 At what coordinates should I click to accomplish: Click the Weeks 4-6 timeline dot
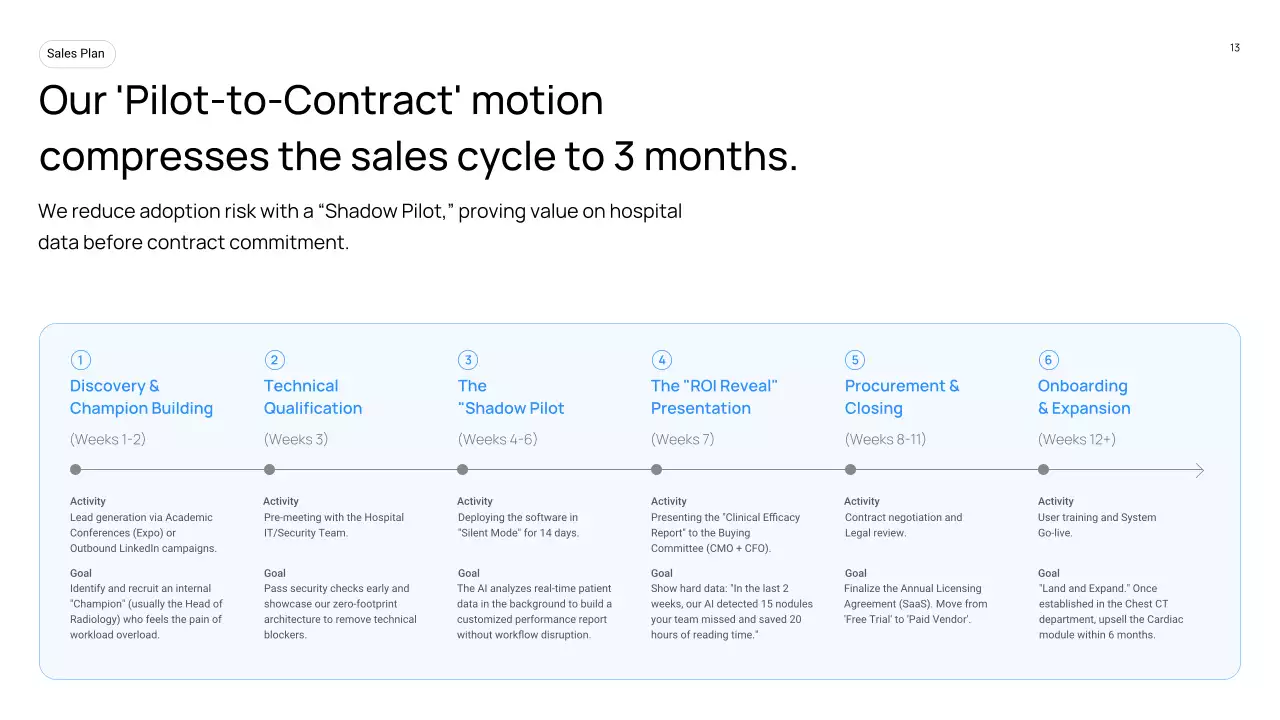click(462, 470)
